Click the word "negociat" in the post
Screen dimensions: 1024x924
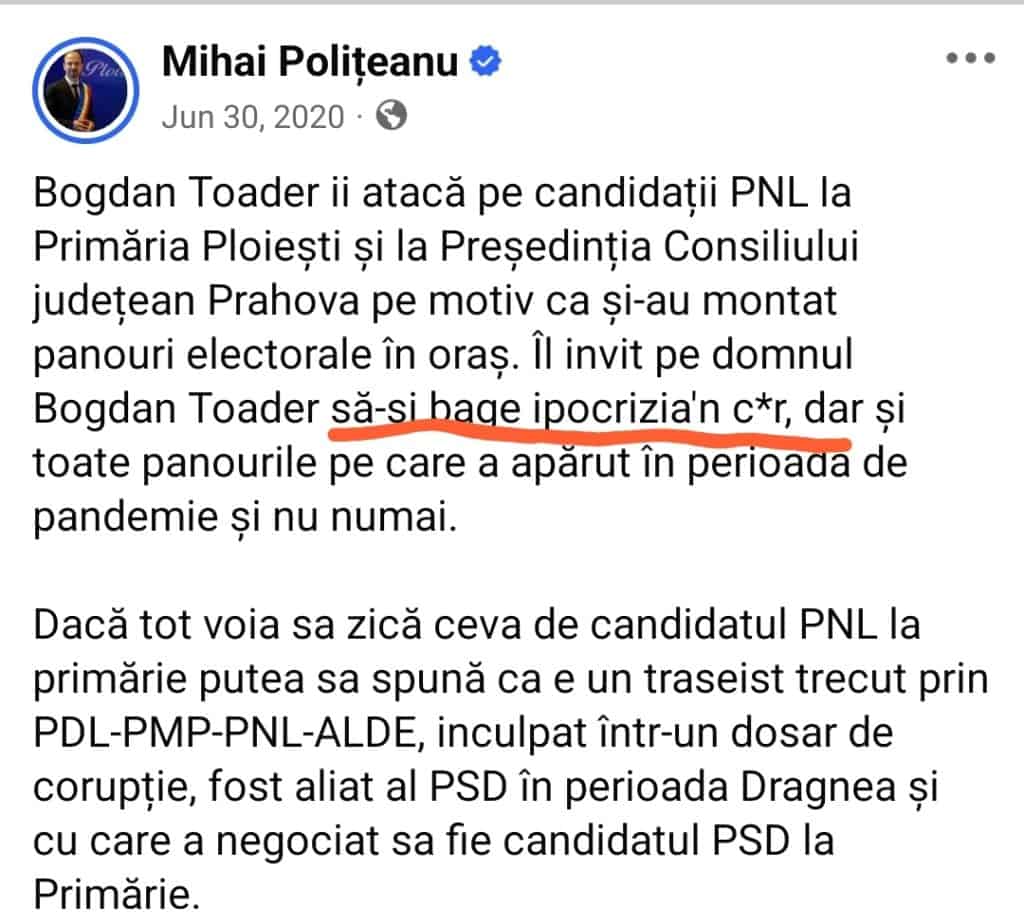[x=354, y=842]
